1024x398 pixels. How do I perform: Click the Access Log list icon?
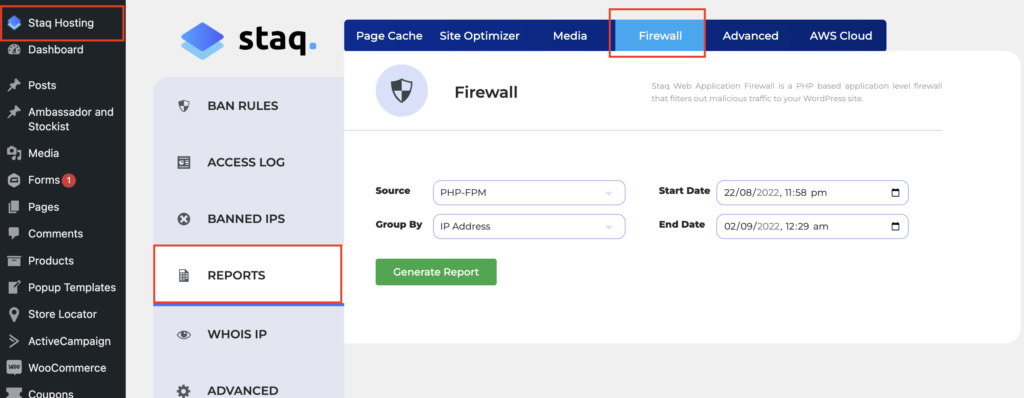184,163
